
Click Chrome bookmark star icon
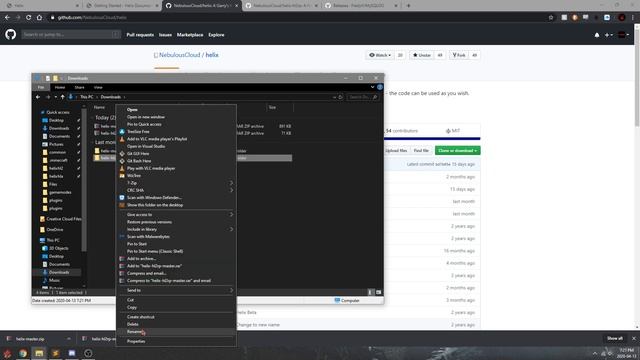[551, 18]
